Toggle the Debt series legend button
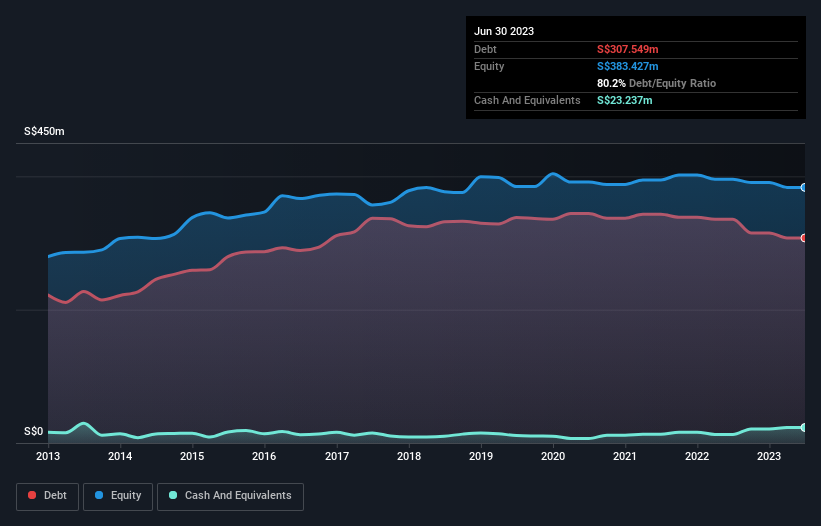 tap(48, 496)
